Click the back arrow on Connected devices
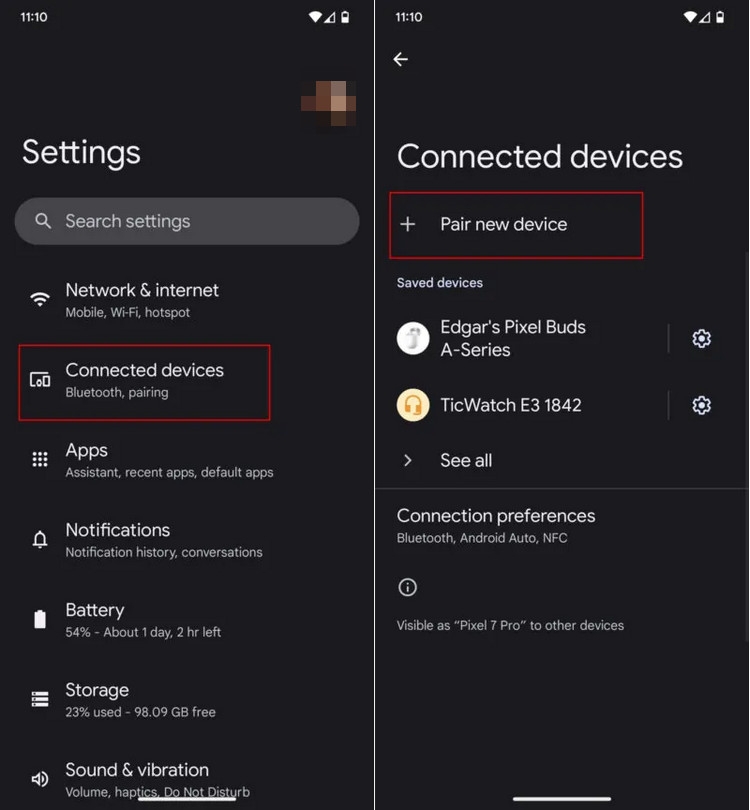 400,59
